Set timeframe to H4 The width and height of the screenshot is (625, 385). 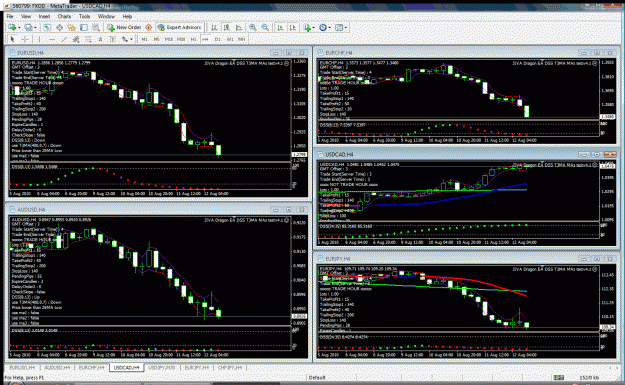point(205,39)
